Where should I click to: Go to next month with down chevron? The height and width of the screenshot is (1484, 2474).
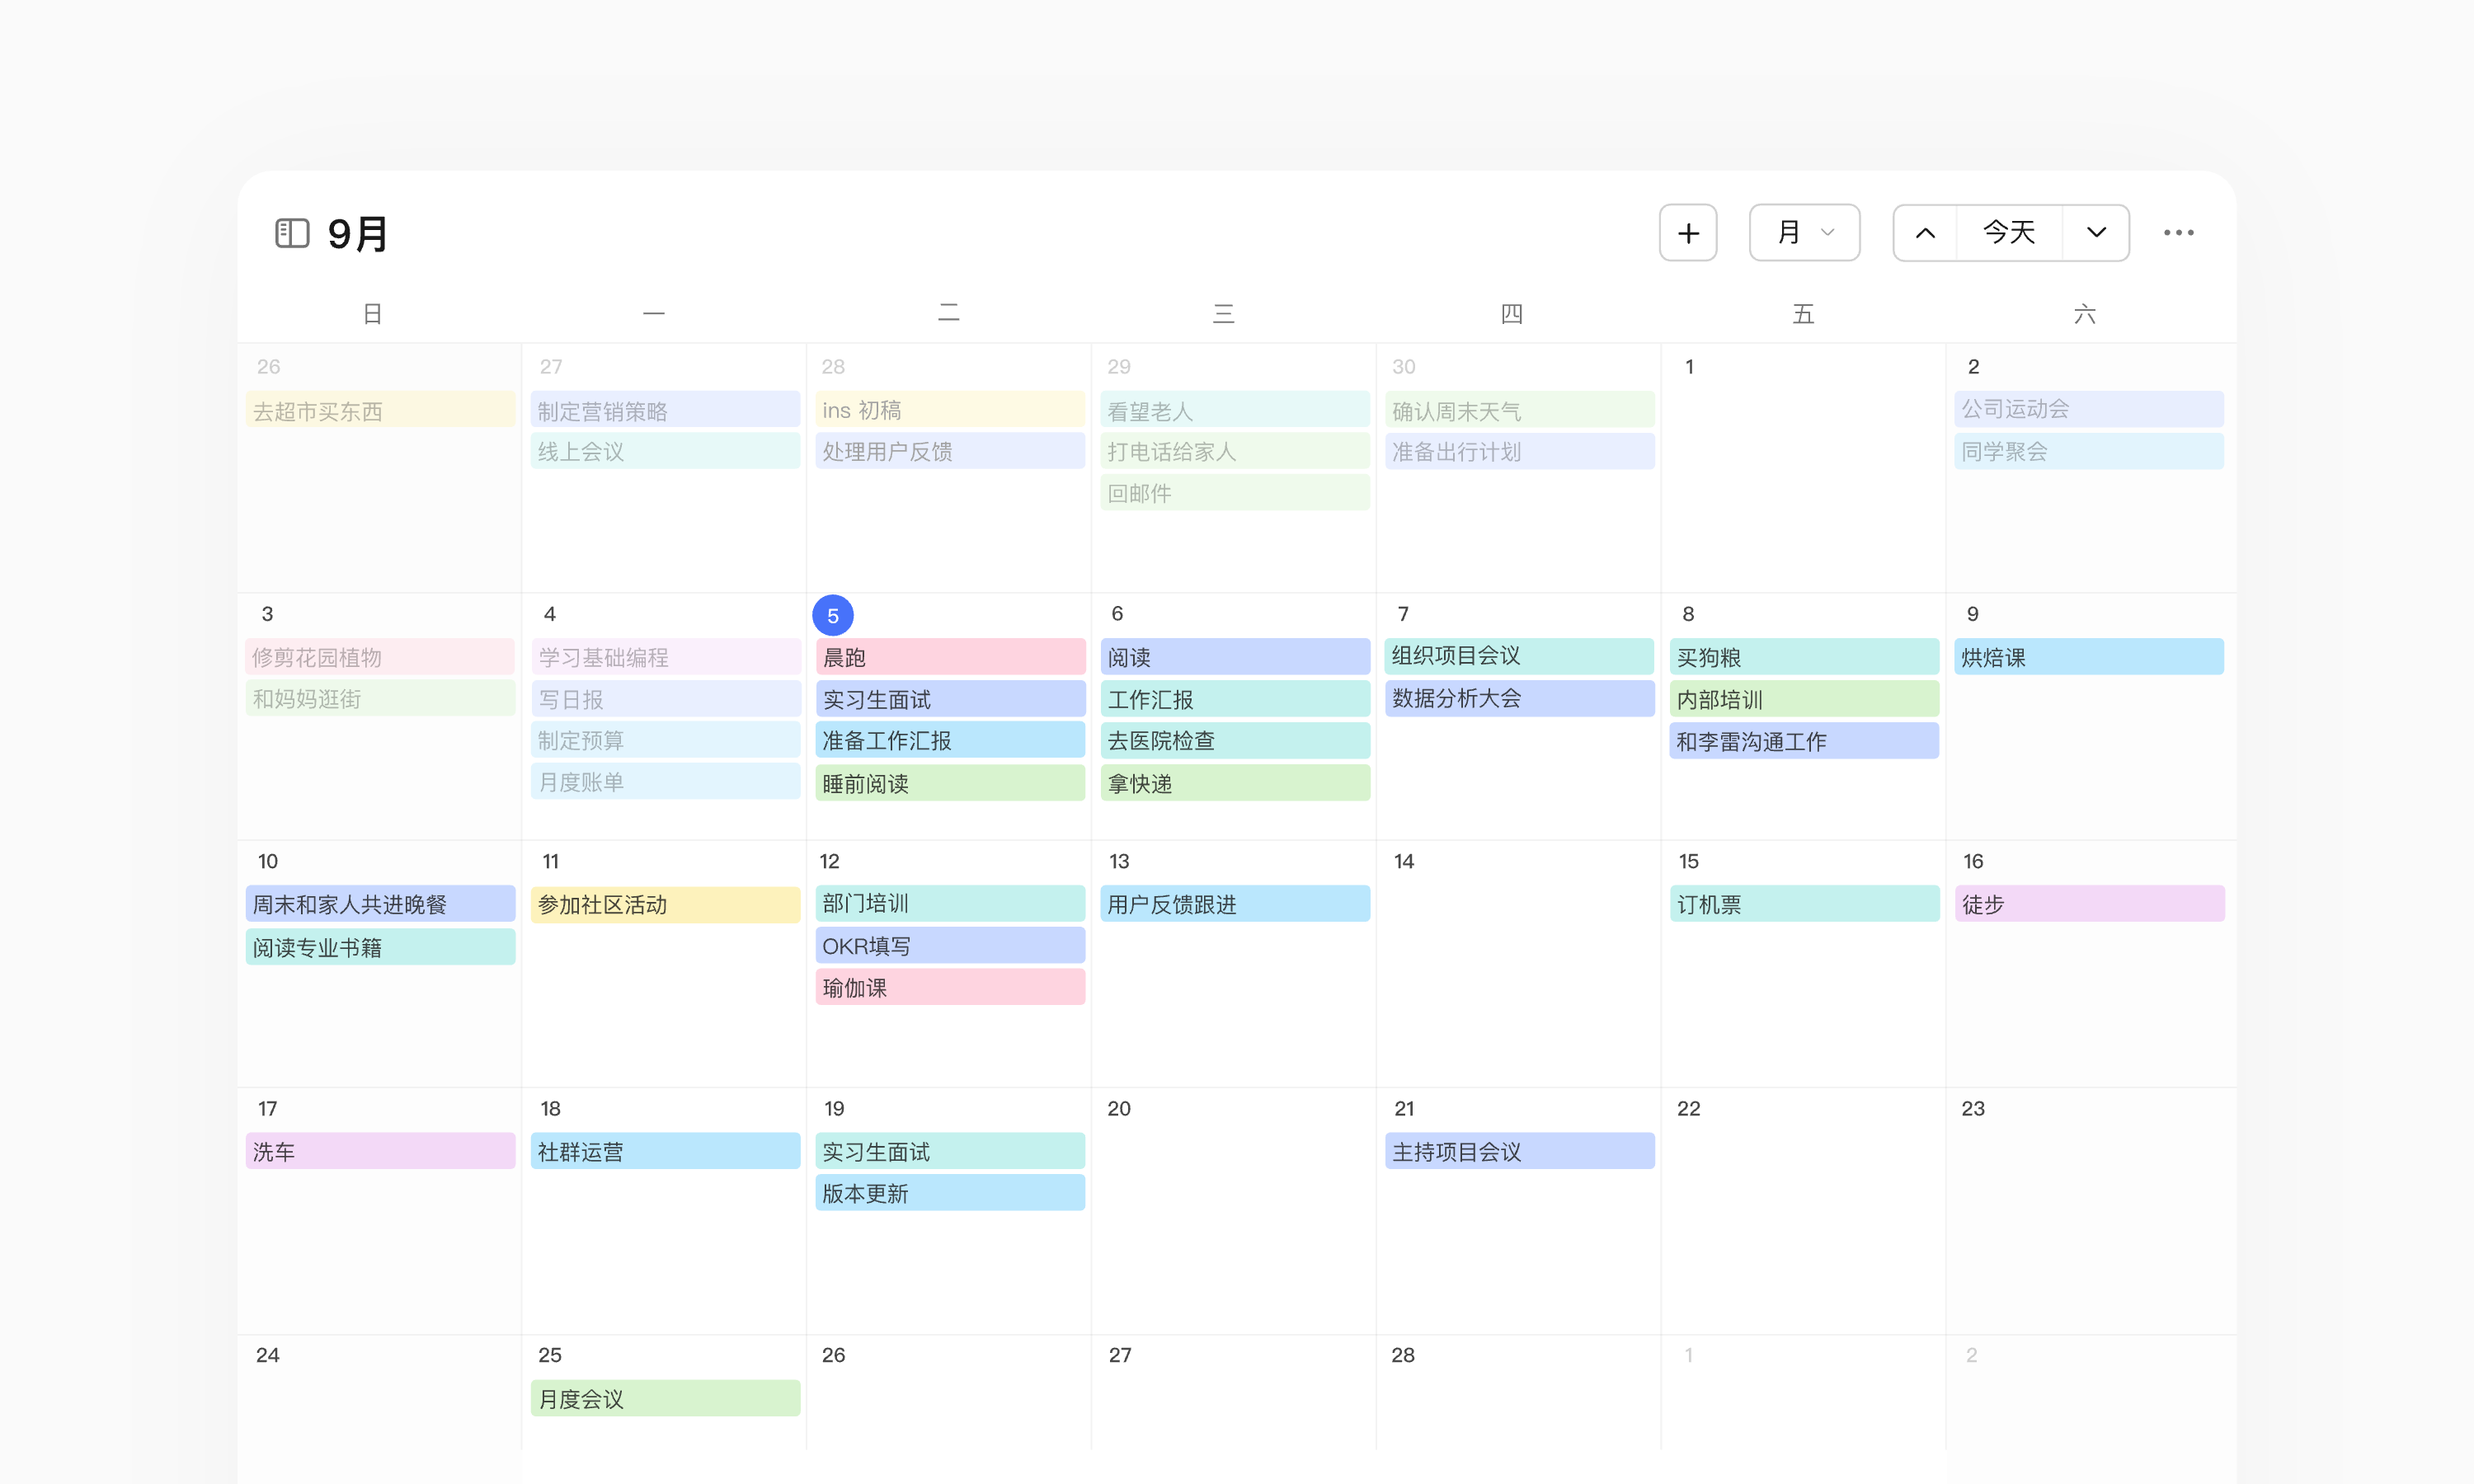coord(2096,233)
